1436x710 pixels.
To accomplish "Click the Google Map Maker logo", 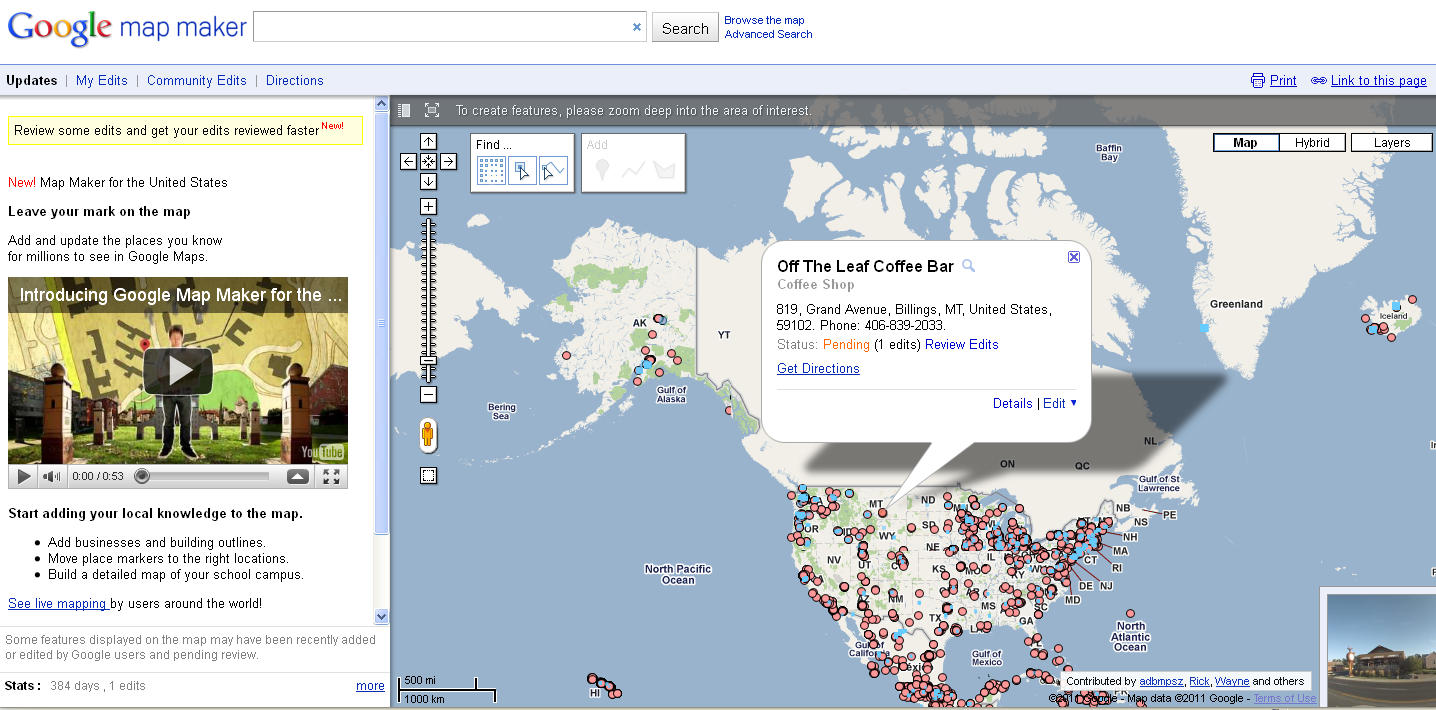I will (127, 27).
